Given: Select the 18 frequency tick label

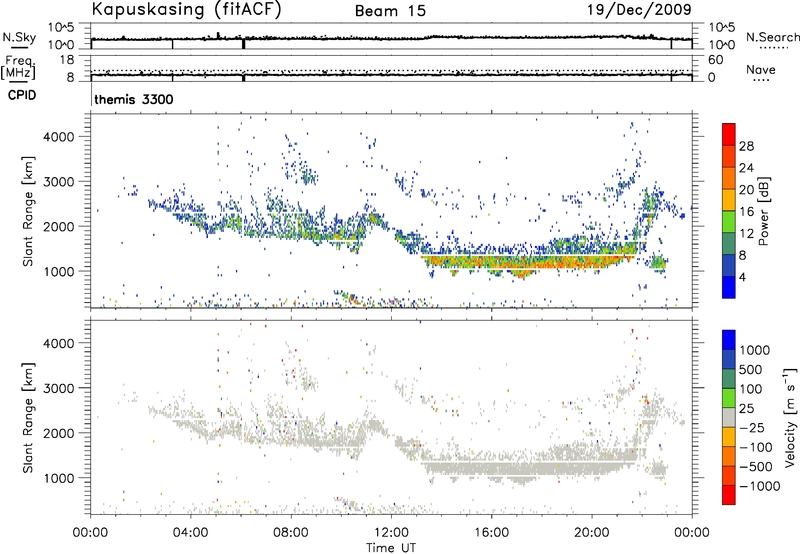Looking at the screenshot, I should tap(67, 60).
